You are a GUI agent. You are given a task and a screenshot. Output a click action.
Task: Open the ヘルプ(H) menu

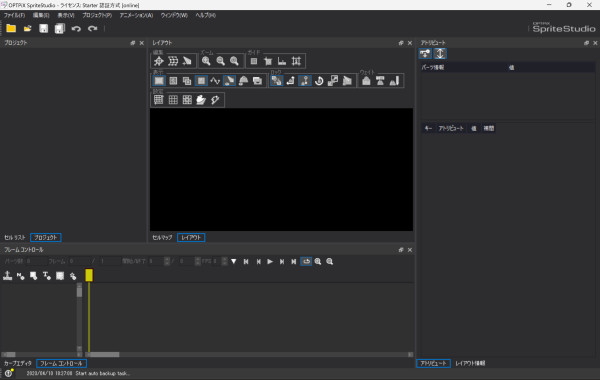point(205,15)
